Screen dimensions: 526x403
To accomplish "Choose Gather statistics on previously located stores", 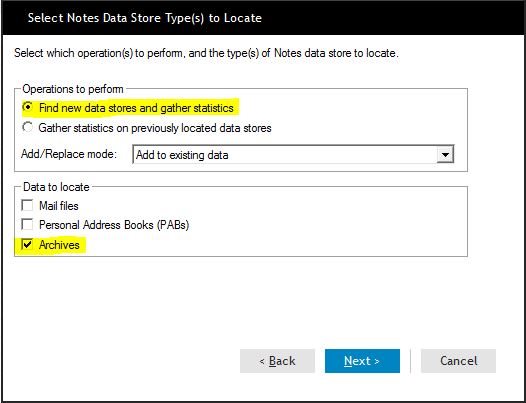I will pyautogui.click(x=28, y=127).
